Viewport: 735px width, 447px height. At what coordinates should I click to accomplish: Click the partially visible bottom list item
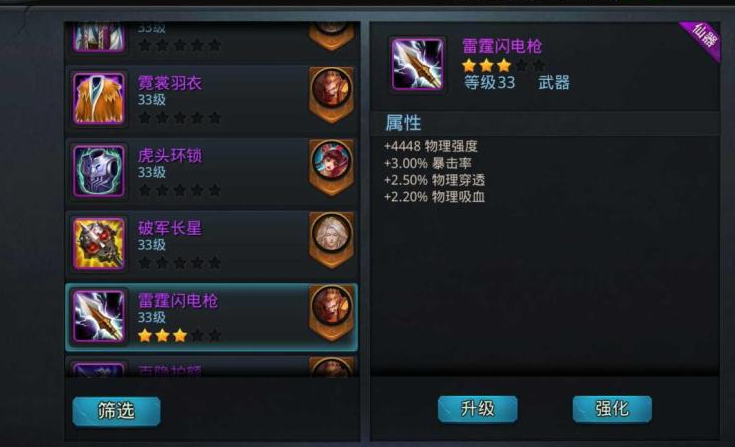click(x=212, y=367)
